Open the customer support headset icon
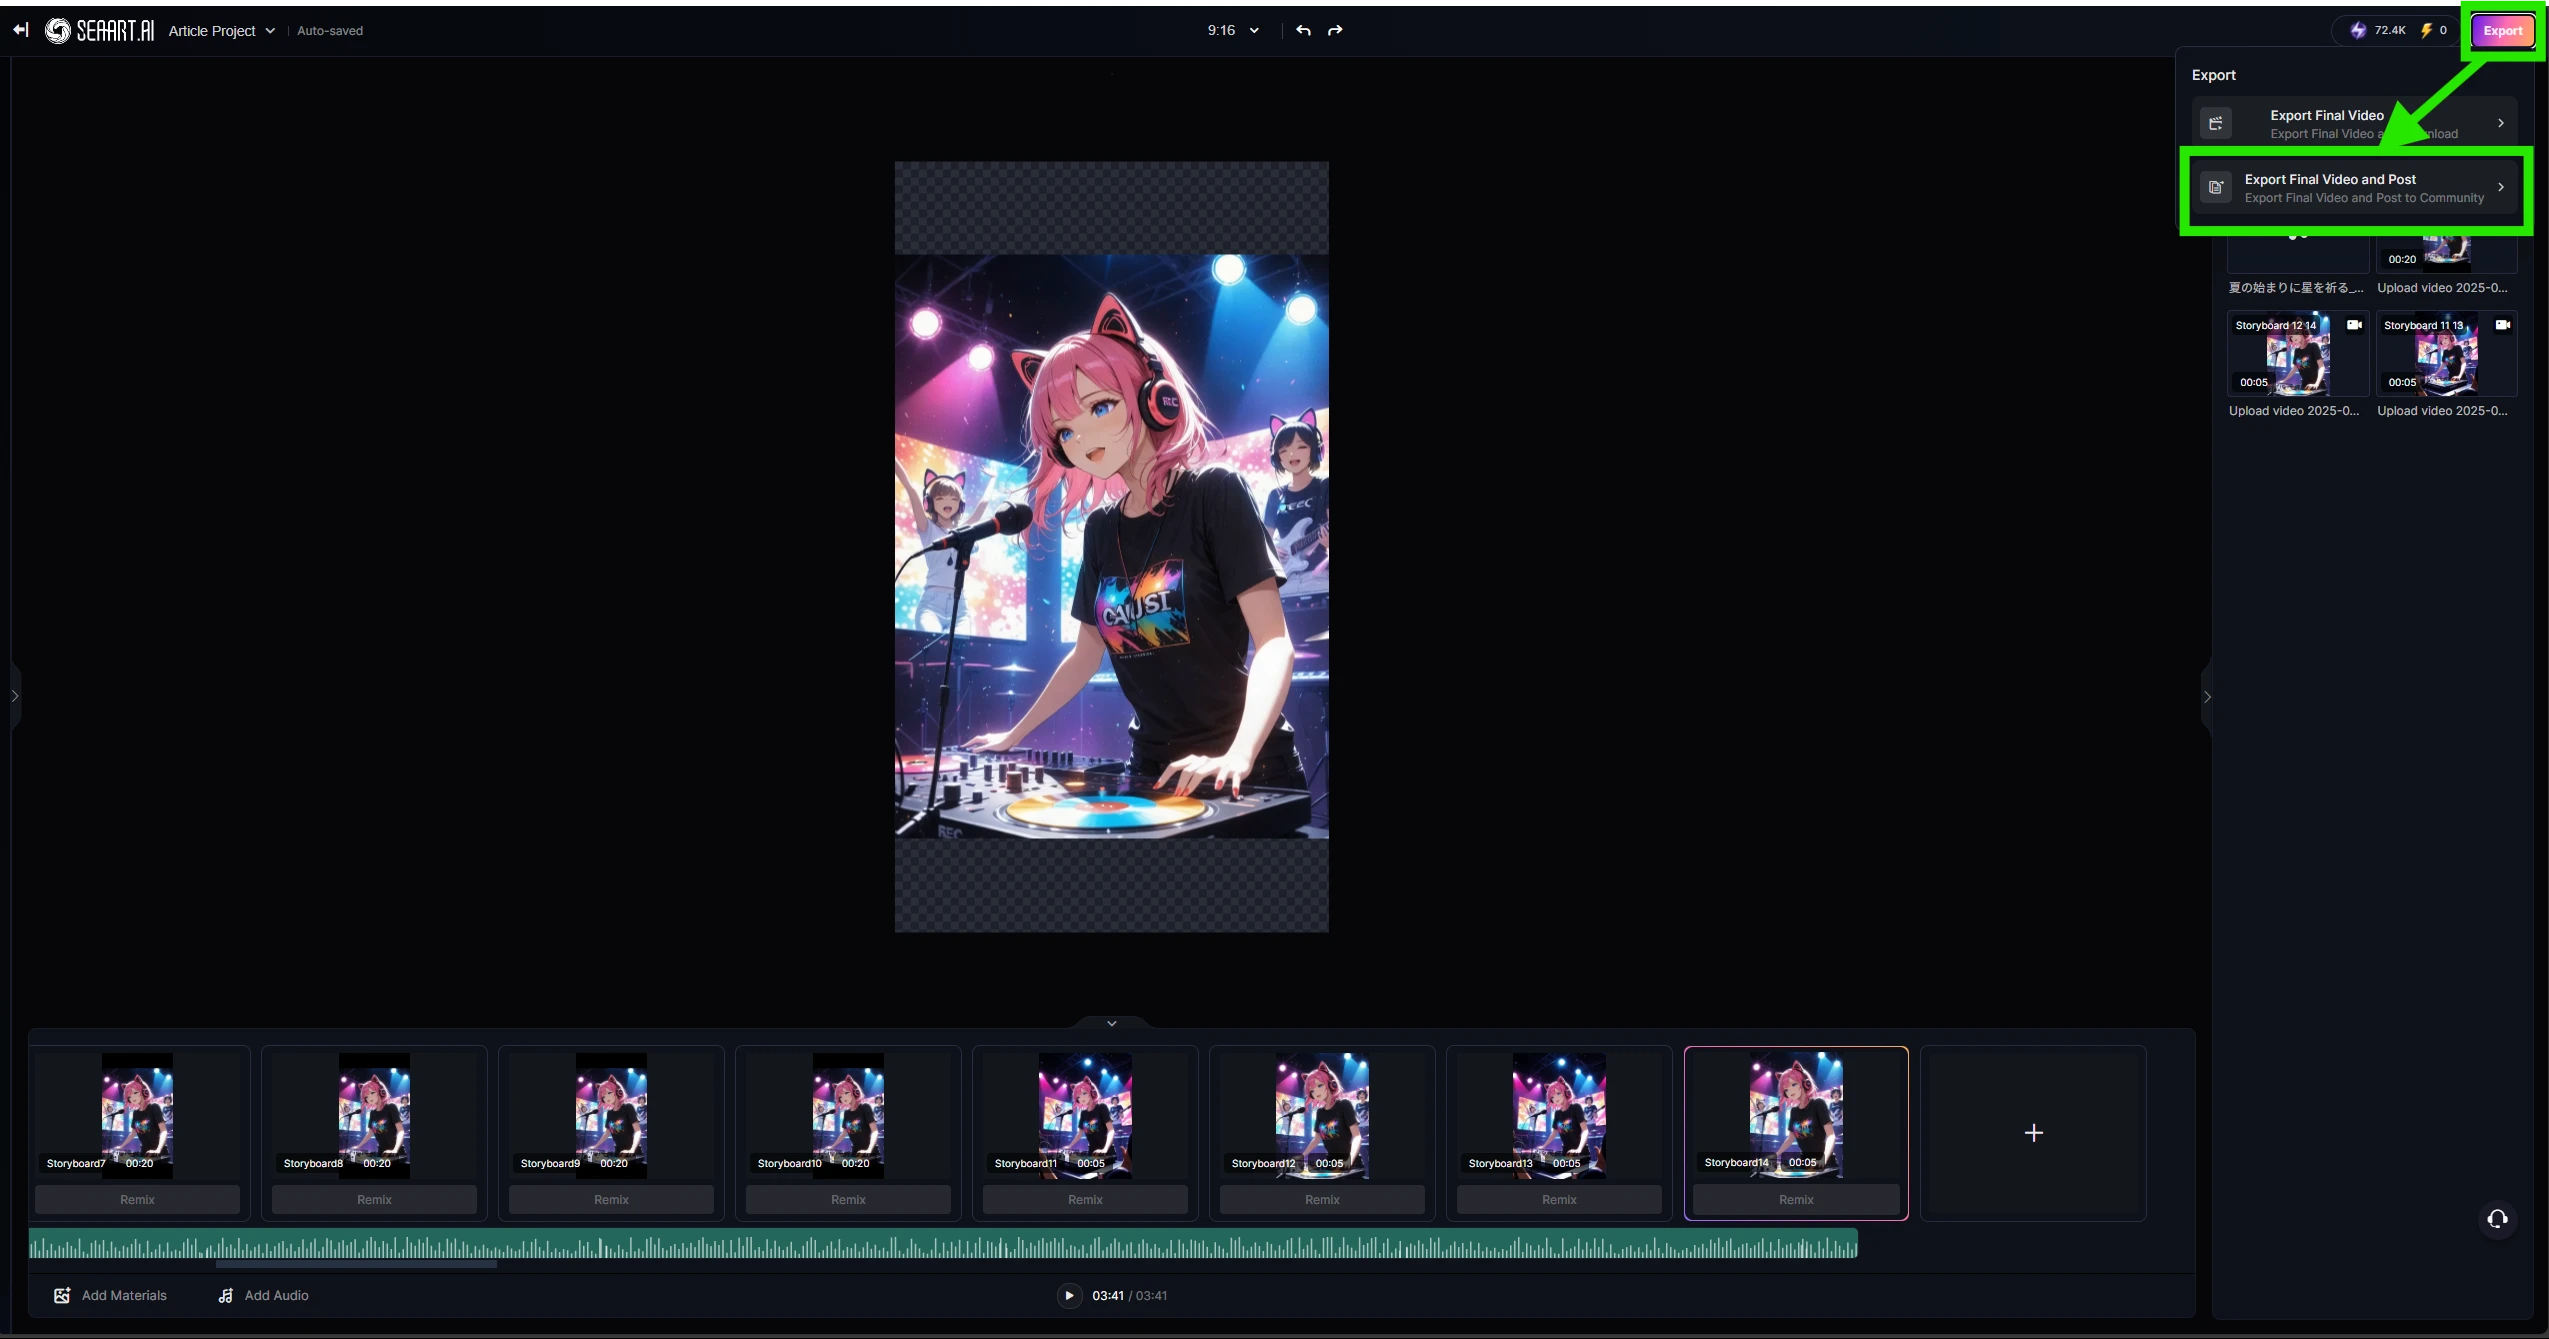 pos(2497,1218)
